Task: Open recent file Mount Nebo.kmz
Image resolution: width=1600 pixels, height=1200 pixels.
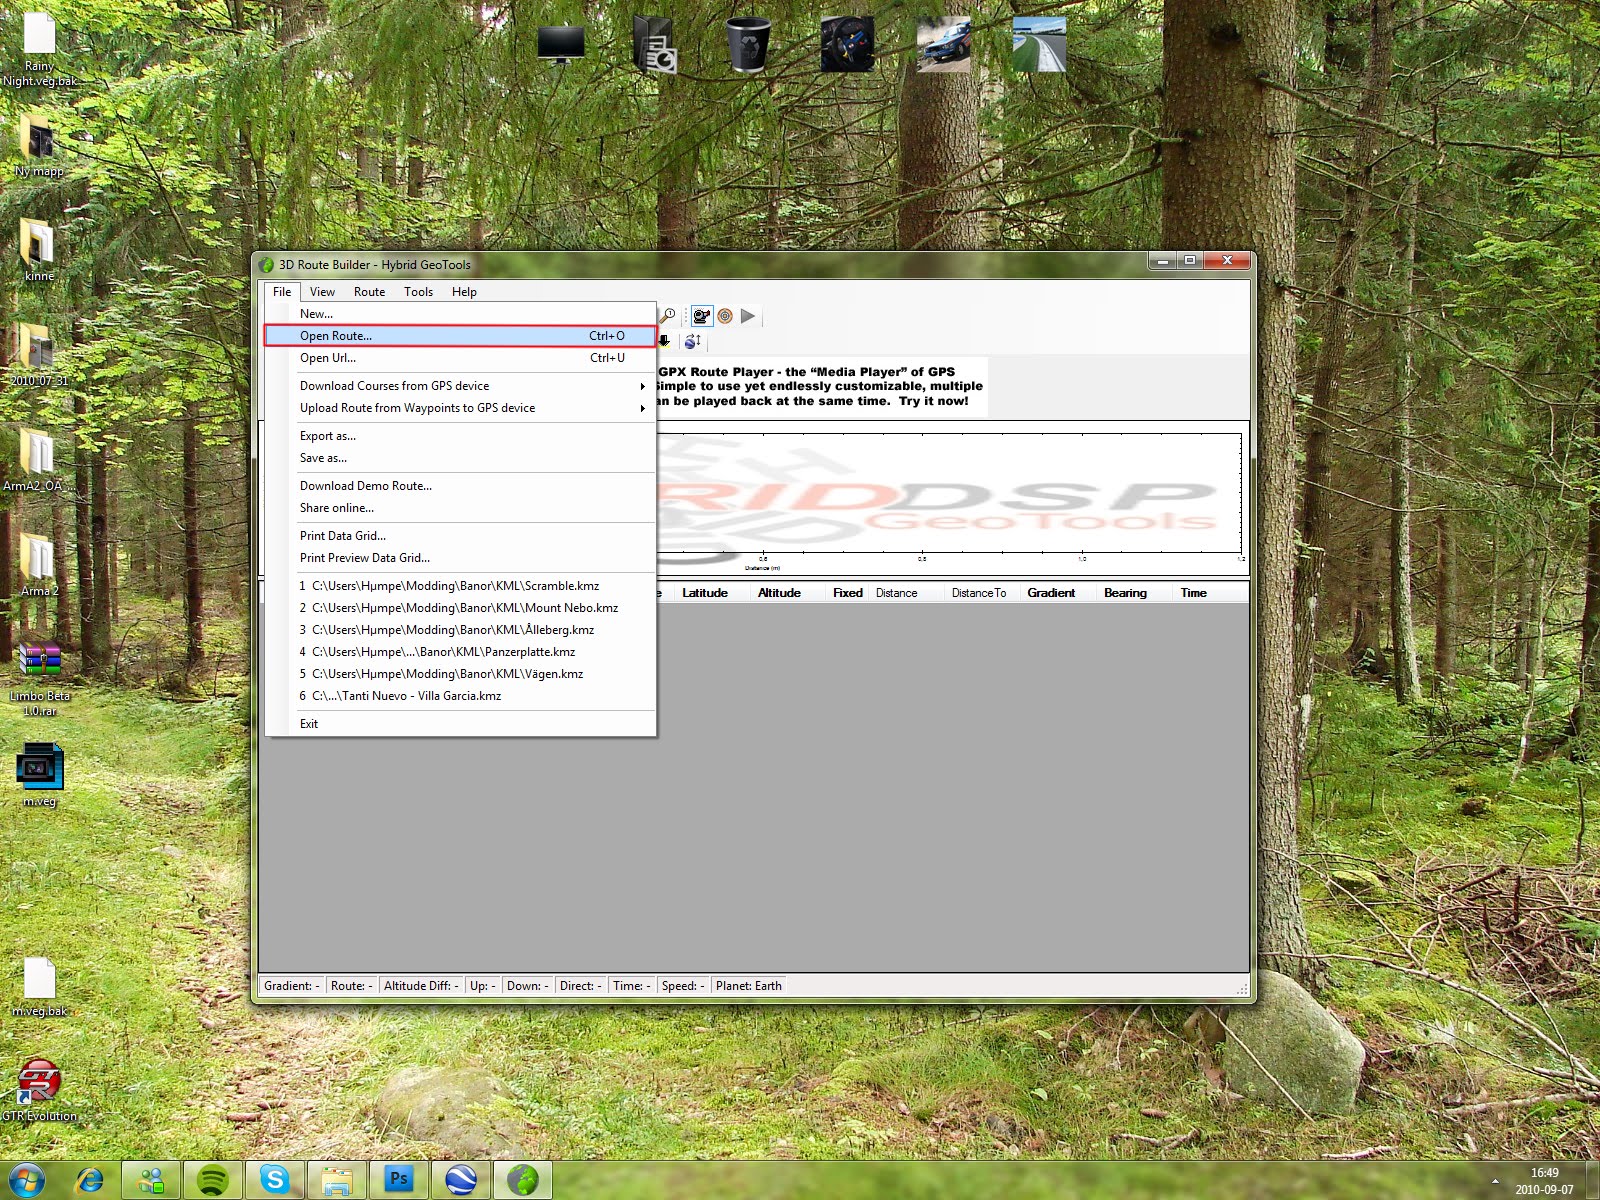Action: coord(460,608)
